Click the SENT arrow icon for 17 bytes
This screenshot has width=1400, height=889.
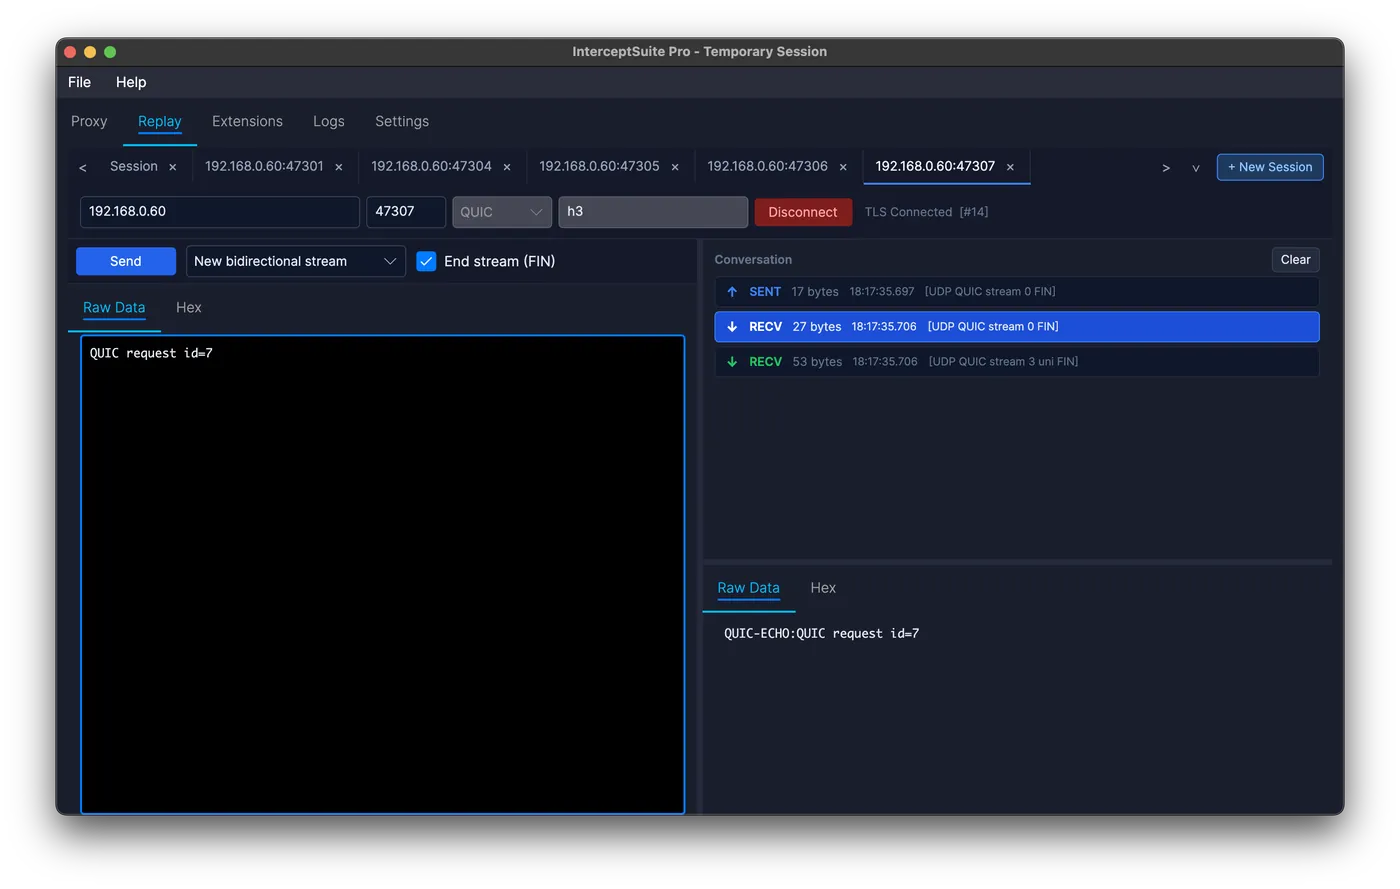click(732, 292)
